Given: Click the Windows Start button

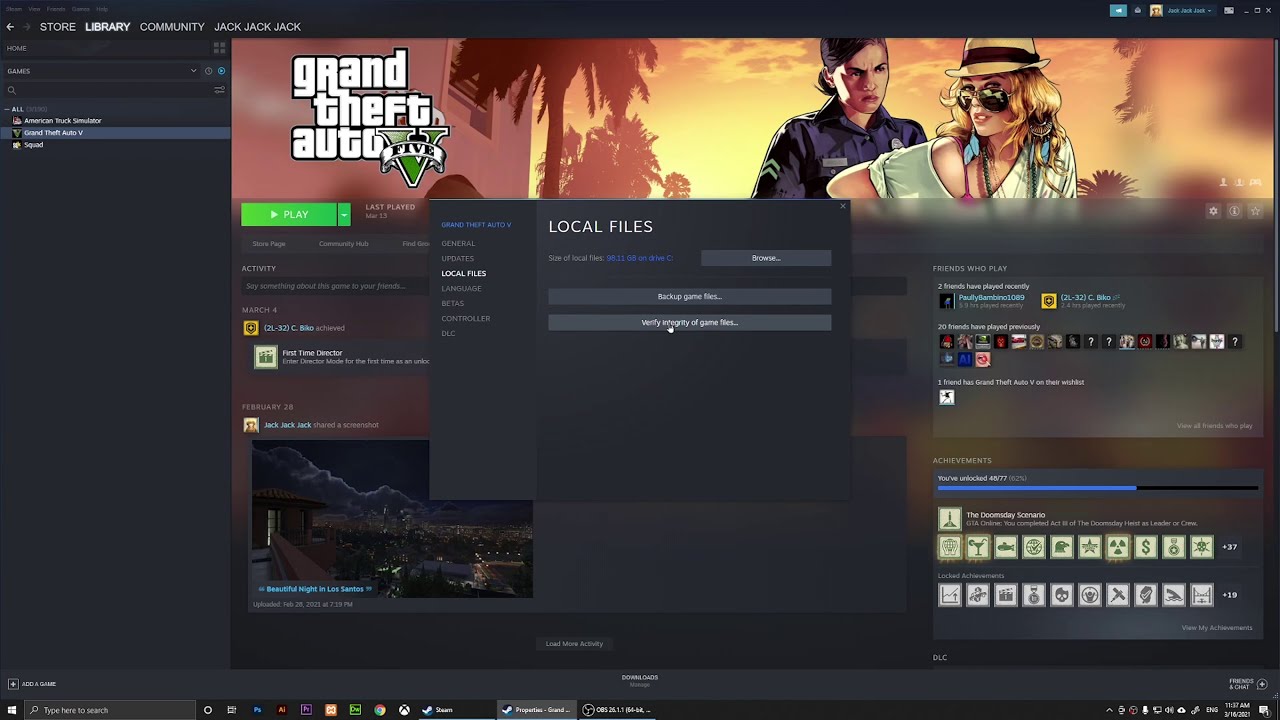Looking at the screenshot, I should coord(12,710).
